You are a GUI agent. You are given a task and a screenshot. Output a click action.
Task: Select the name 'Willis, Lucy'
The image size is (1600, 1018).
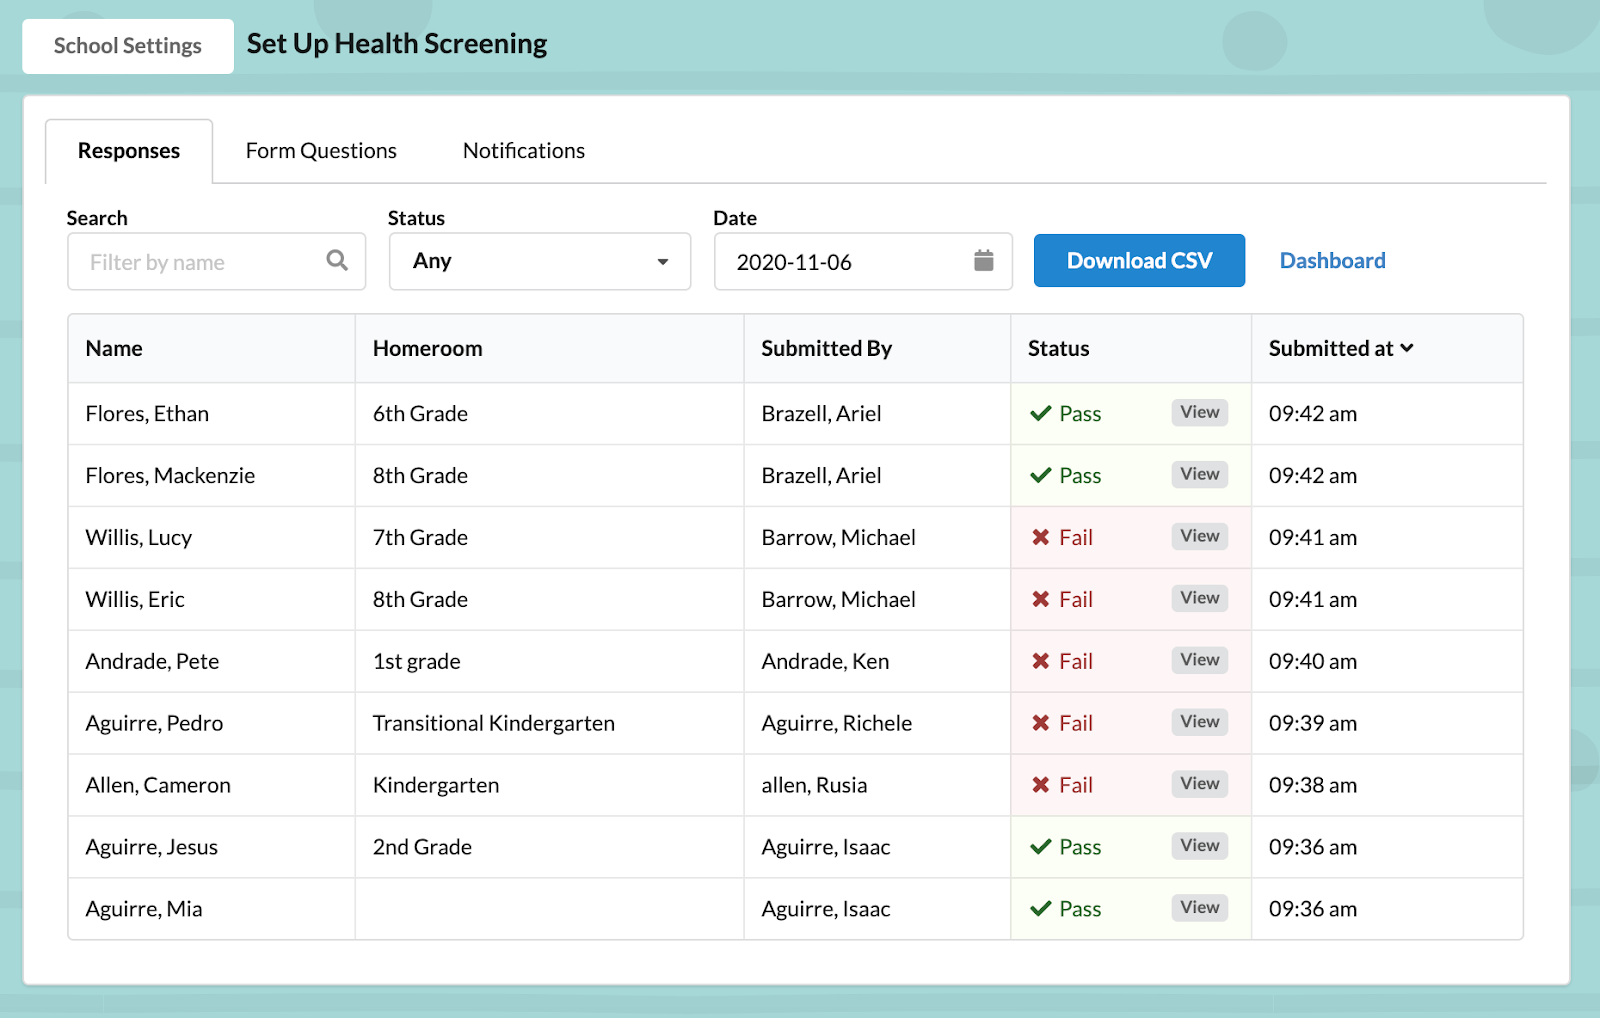pyautogui.click(x=139, y=538)
